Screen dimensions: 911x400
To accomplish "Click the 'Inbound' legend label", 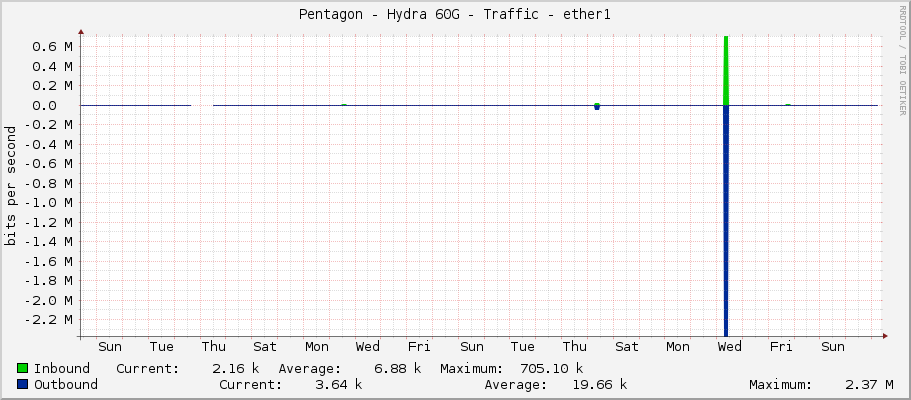I will point(62,369).
